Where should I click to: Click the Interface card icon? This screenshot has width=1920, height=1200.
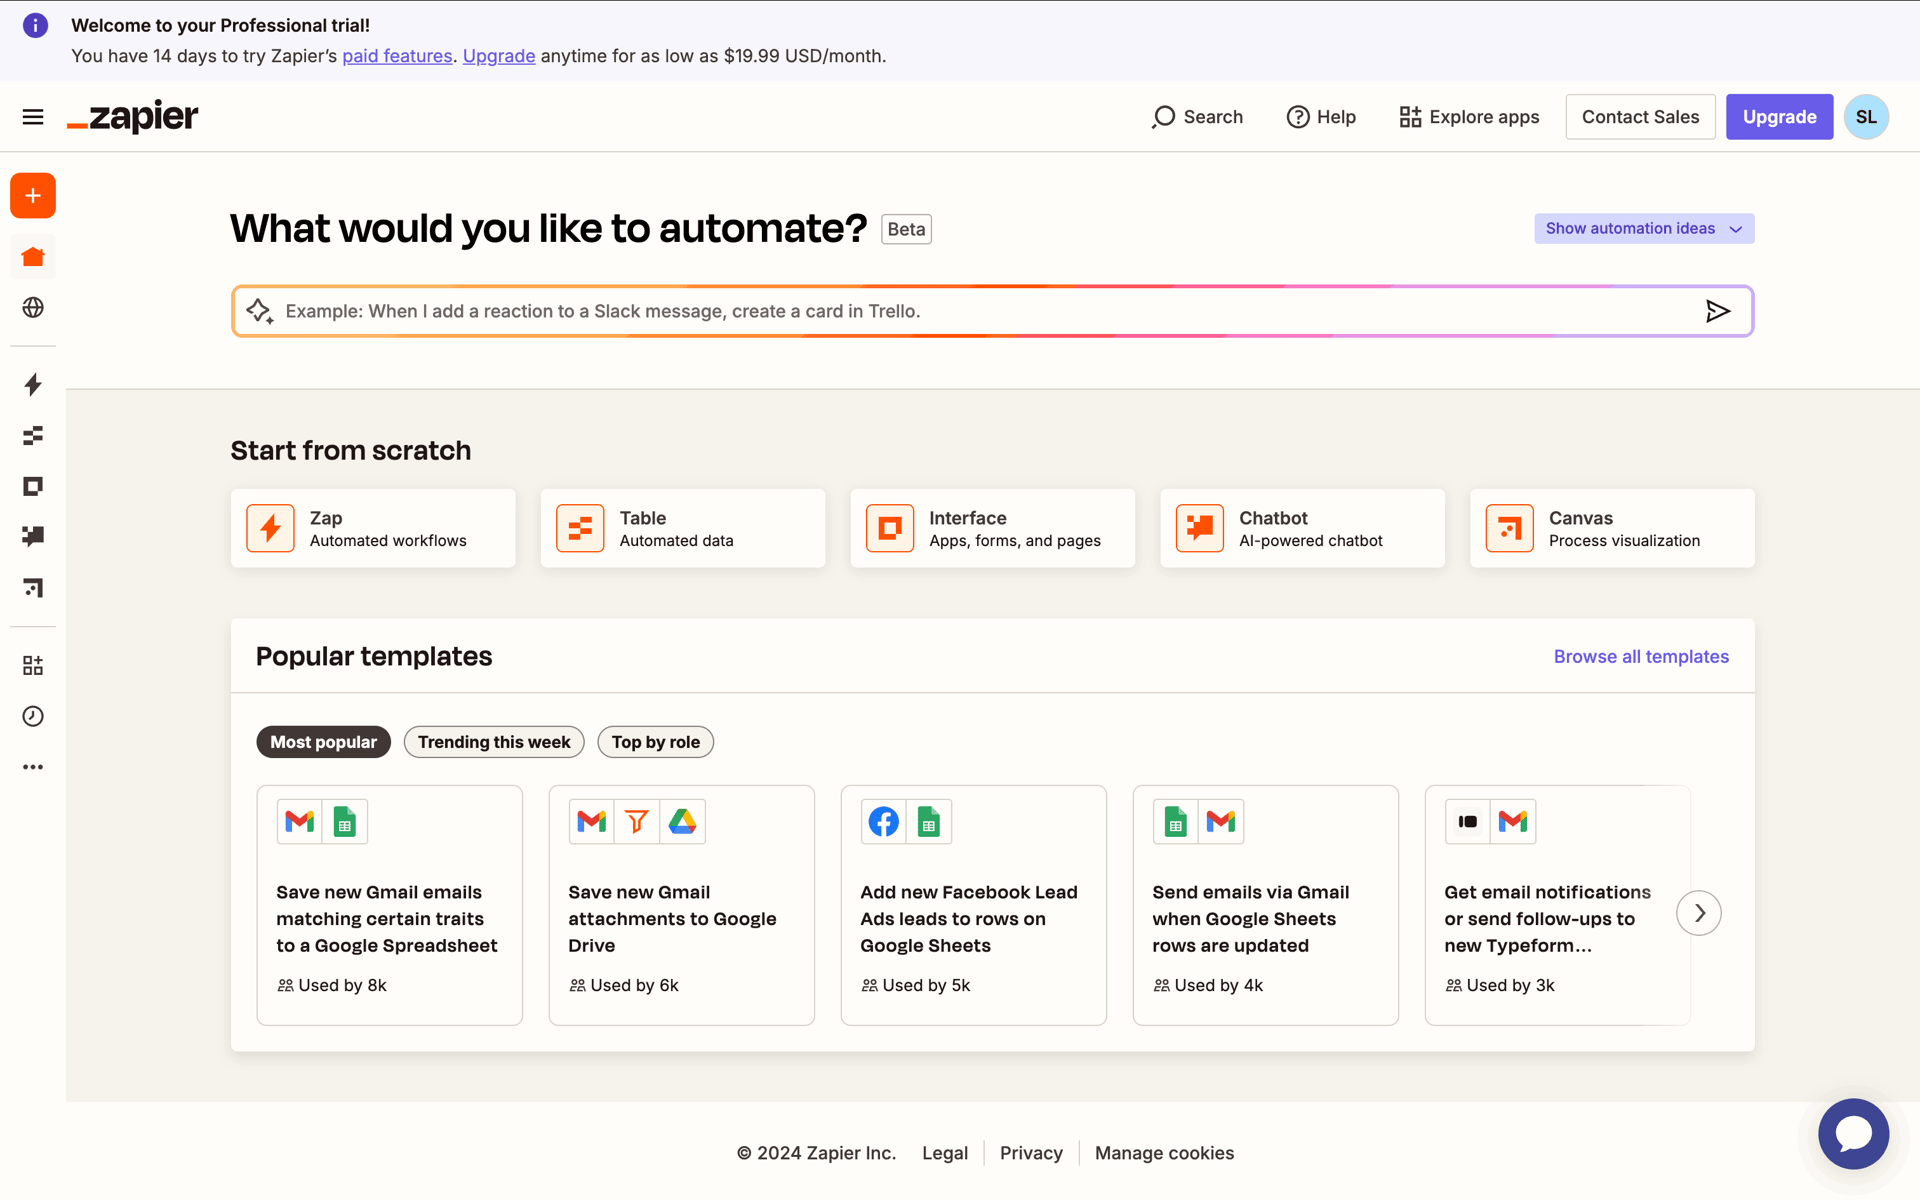coord(890,528)
